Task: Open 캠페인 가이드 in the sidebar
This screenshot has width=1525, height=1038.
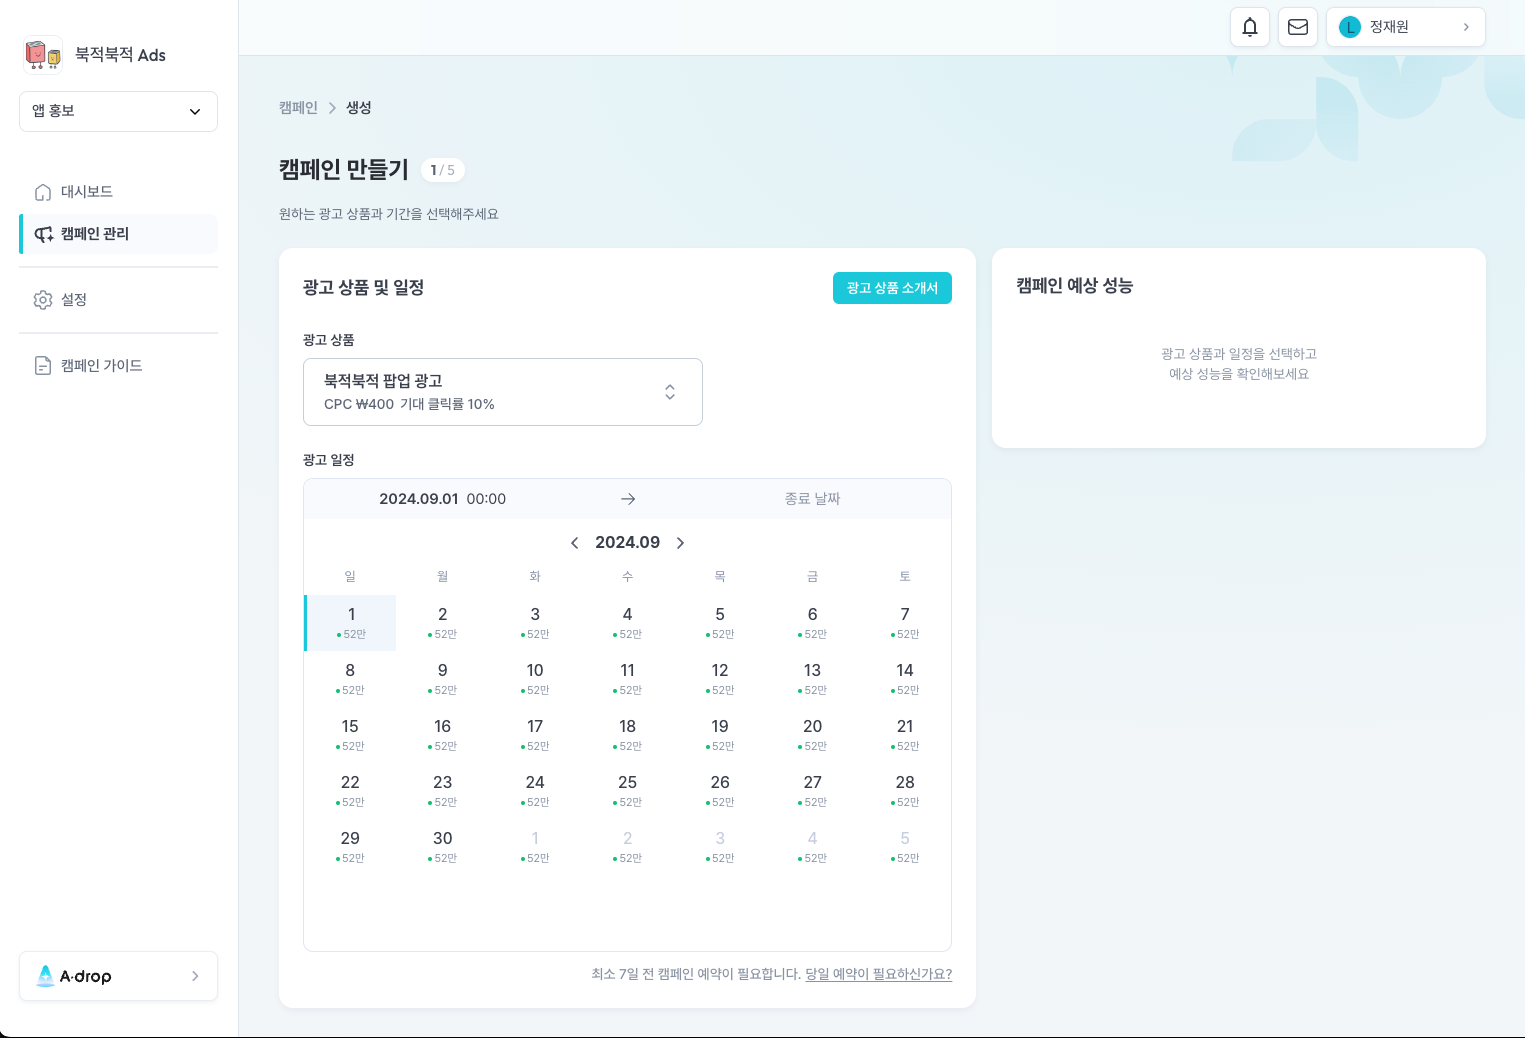Action: pos(118,366)
